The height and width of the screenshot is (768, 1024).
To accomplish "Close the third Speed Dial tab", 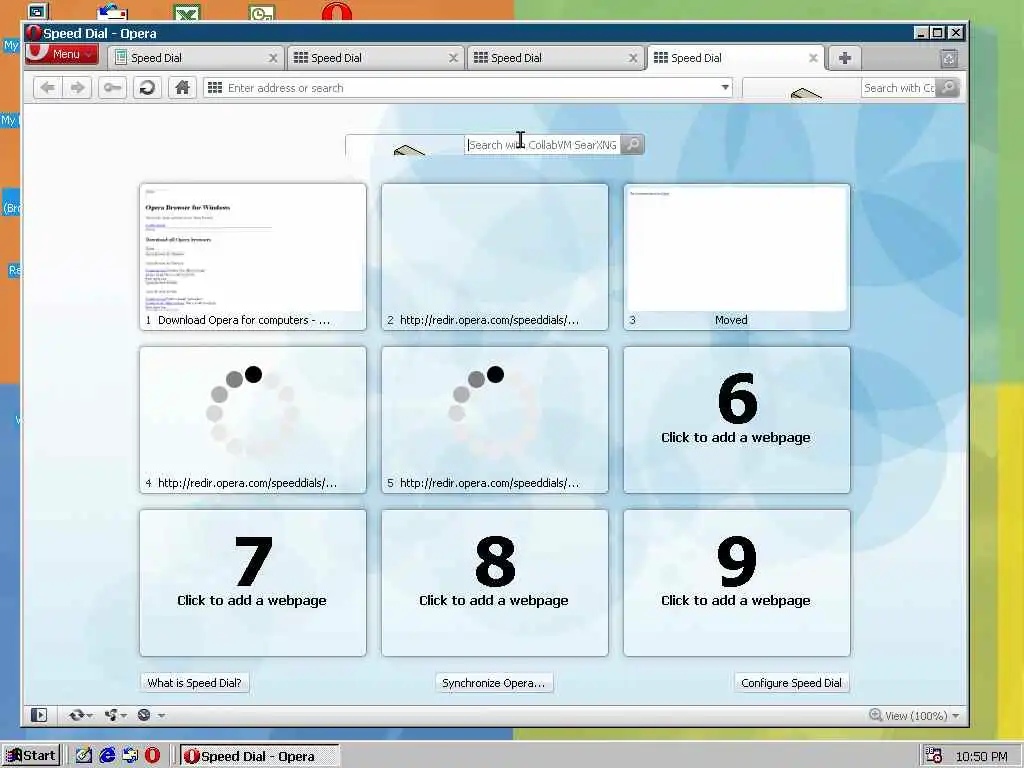I will click(x=633, y=58).
